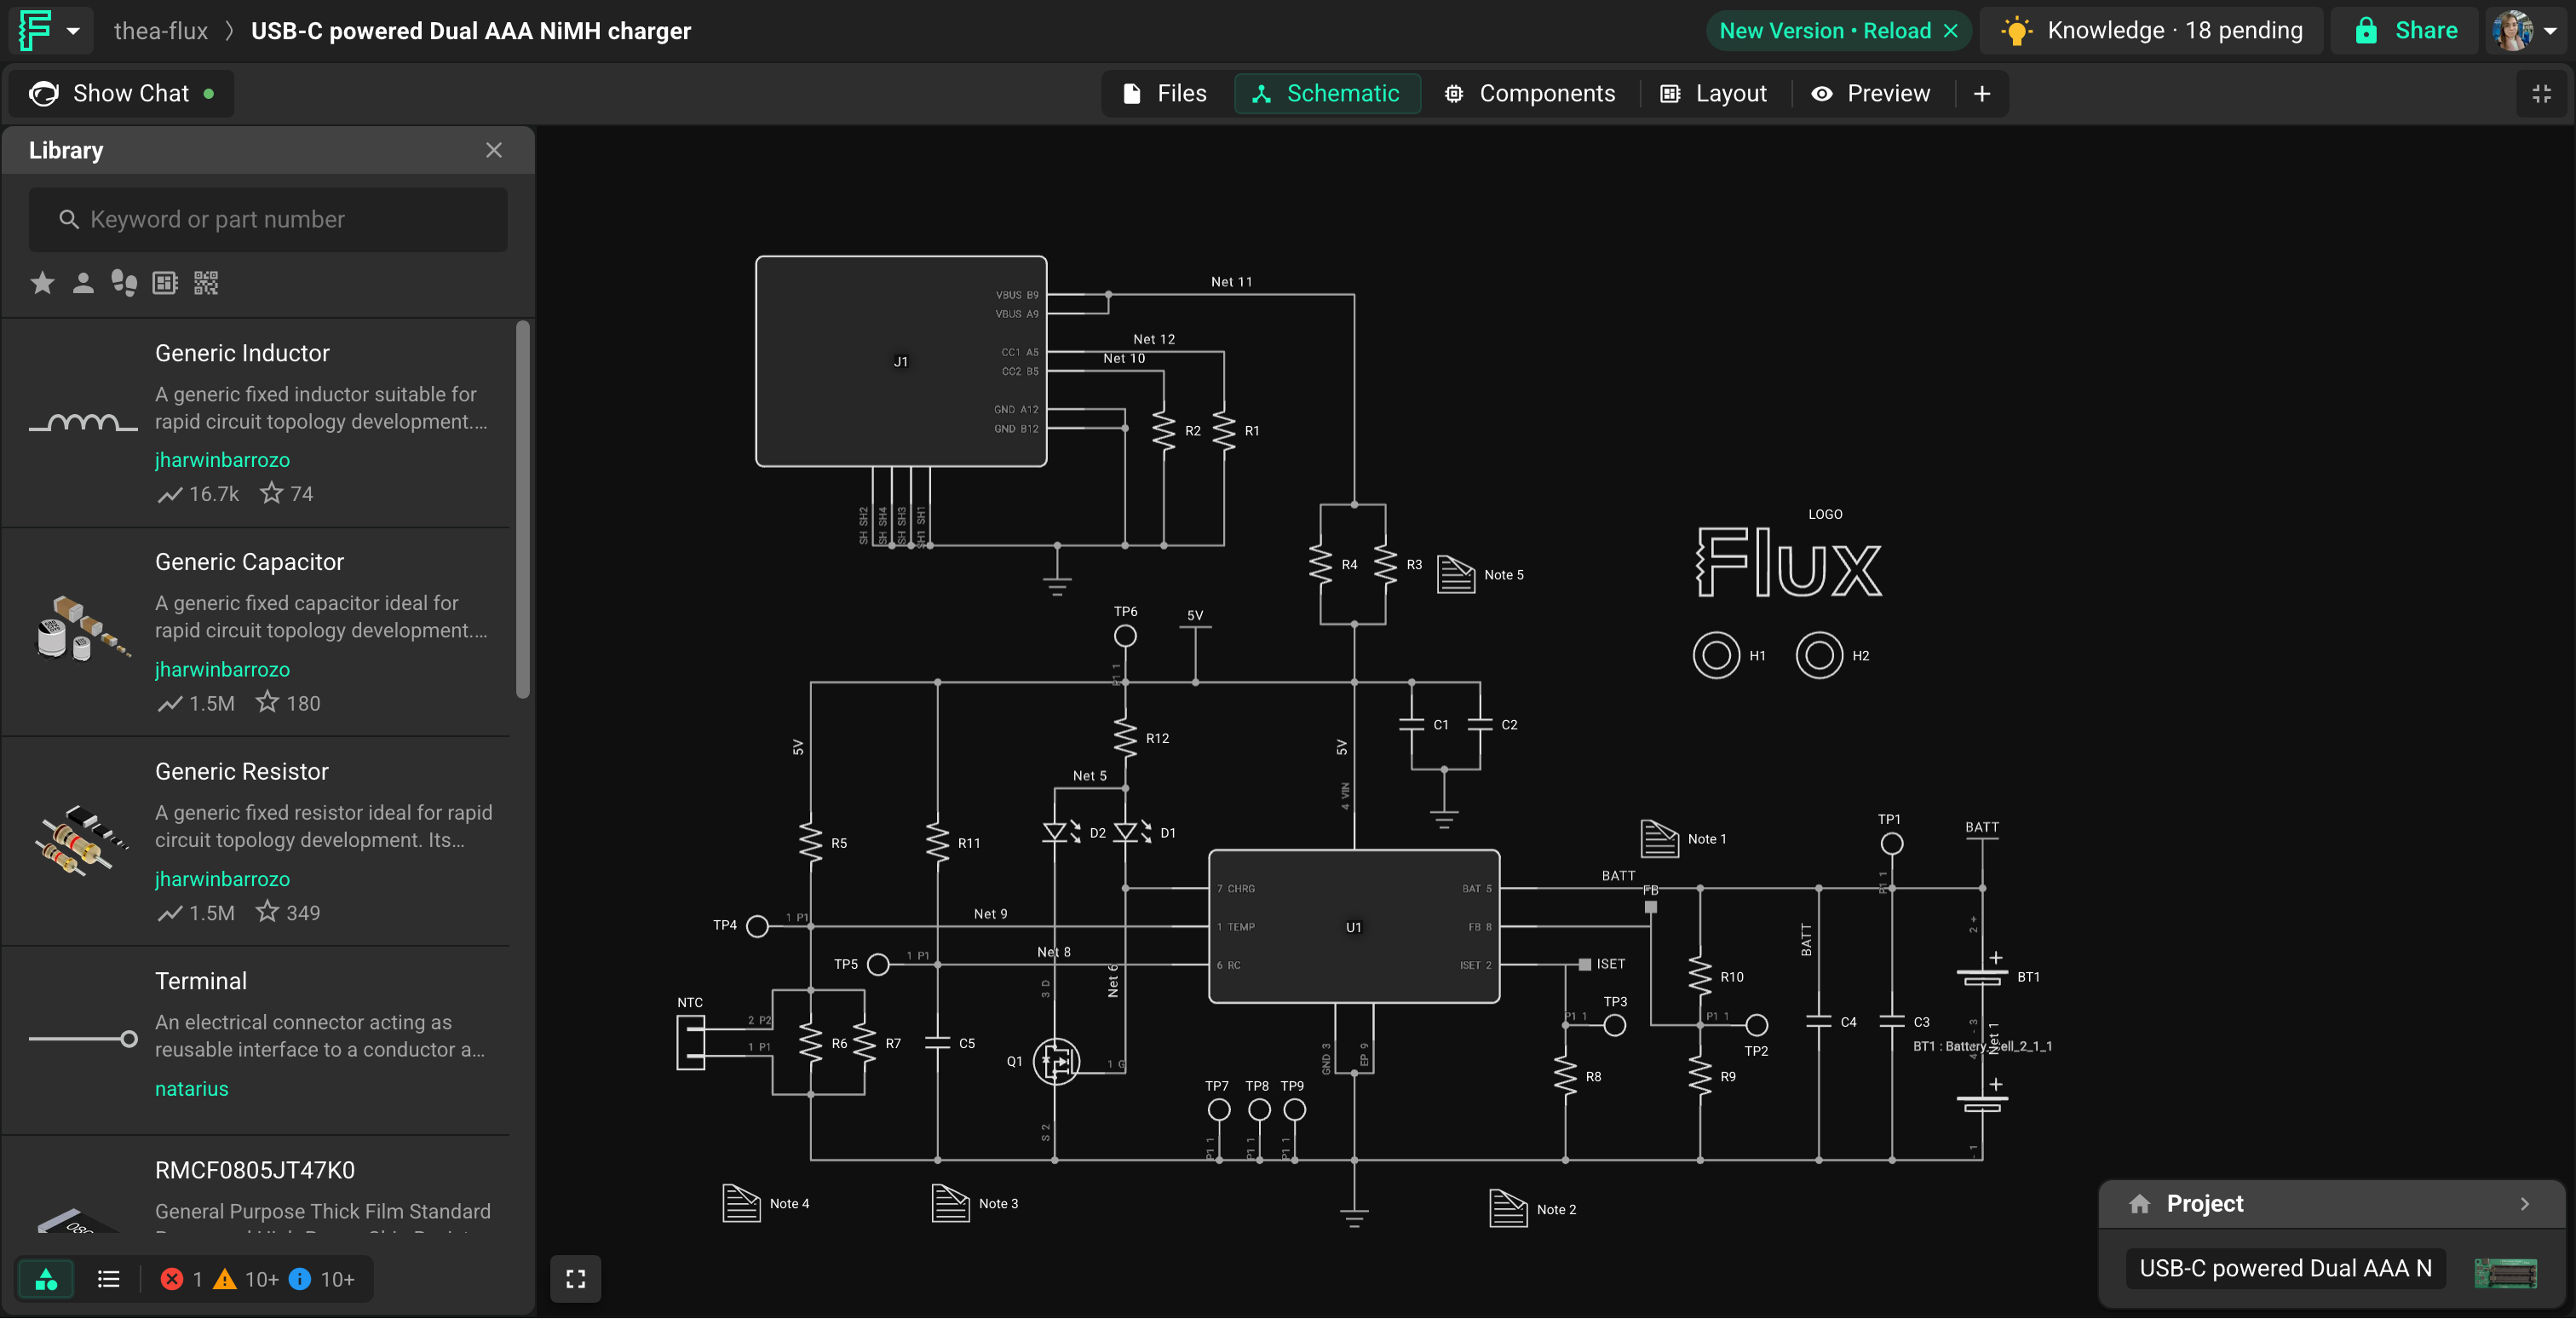
Task: Filter library by my parts (person icon)
Action: [83, 283]
